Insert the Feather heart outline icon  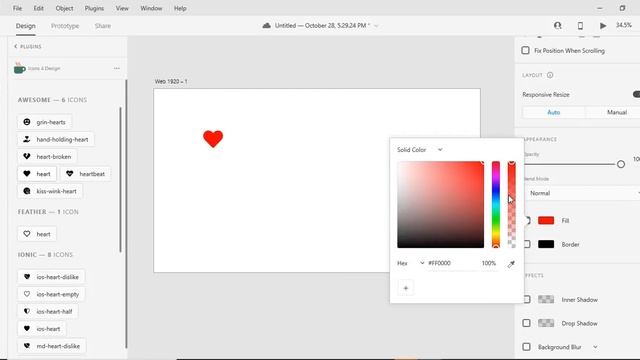(37, 234)
